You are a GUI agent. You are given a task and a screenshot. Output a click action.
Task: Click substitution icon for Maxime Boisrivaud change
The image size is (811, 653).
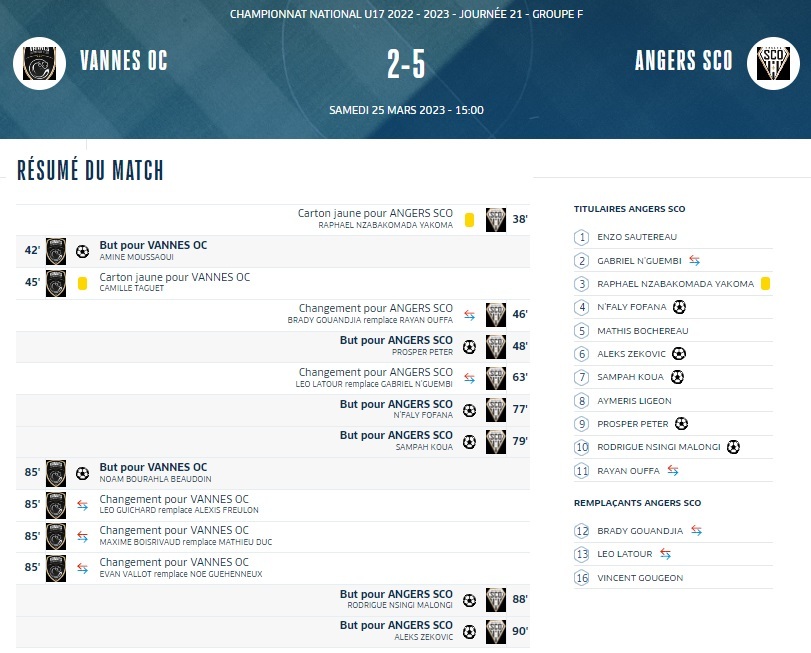82,537
